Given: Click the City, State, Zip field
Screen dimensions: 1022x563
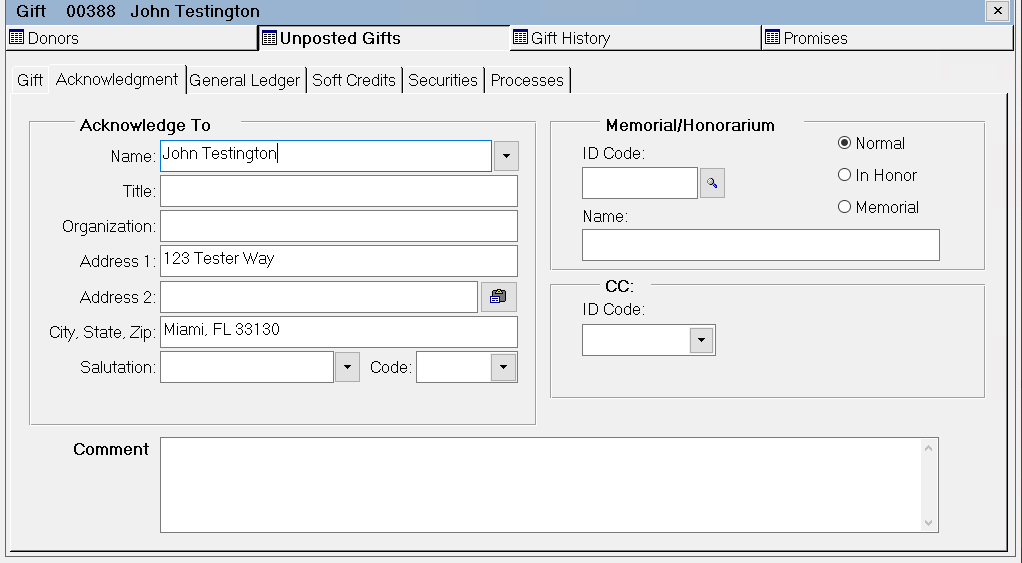Looking at the screenshot, I should tap(339, 332).
